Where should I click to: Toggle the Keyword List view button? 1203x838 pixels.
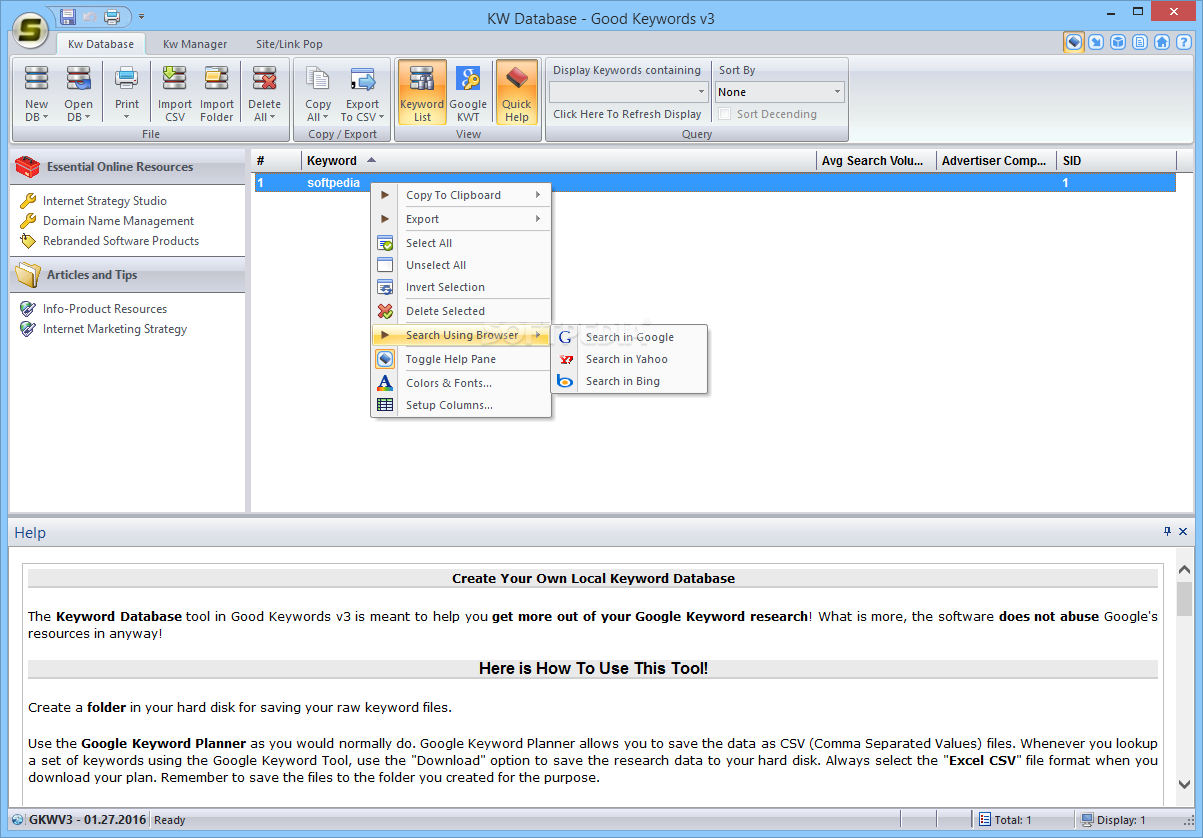click(422, 93)
